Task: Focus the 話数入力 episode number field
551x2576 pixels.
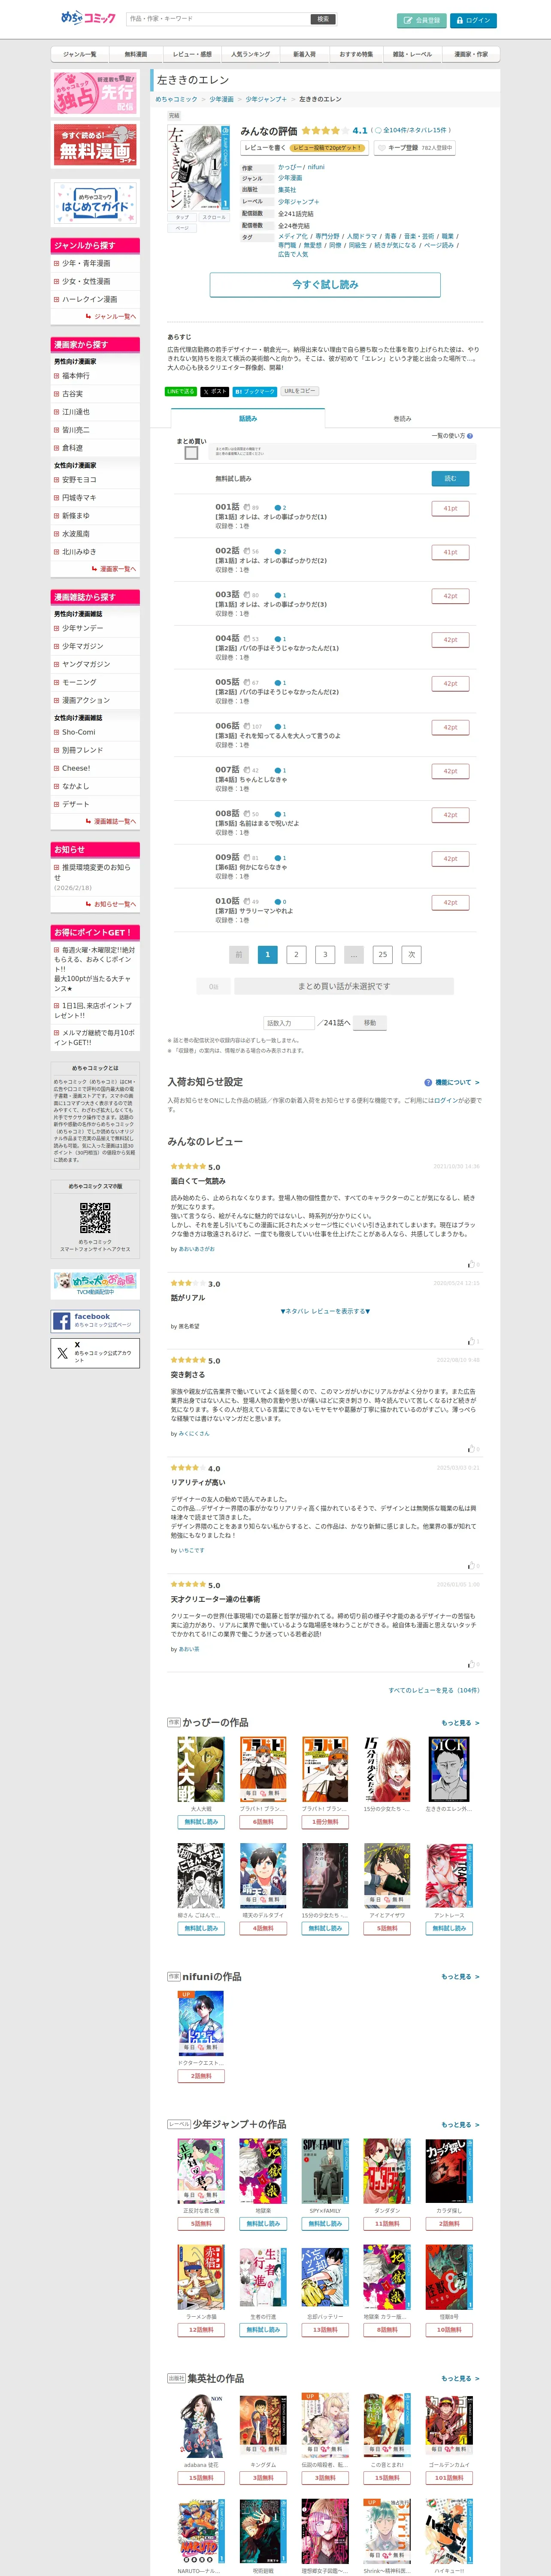Action: click(289, 1023)
